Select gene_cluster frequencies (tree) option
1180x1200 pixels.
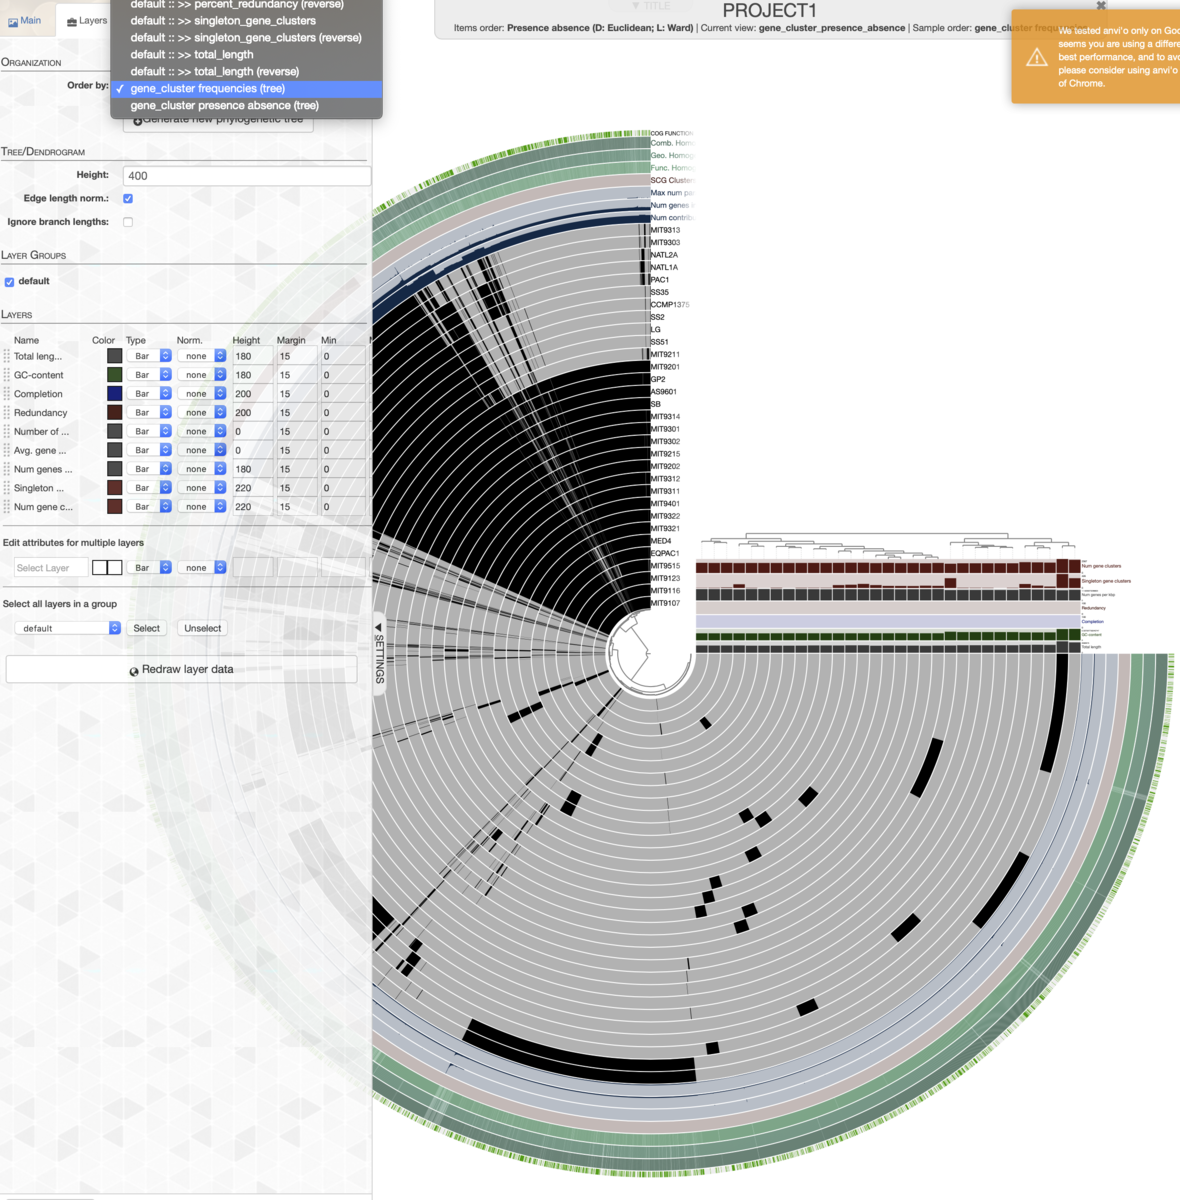point(246,88)
